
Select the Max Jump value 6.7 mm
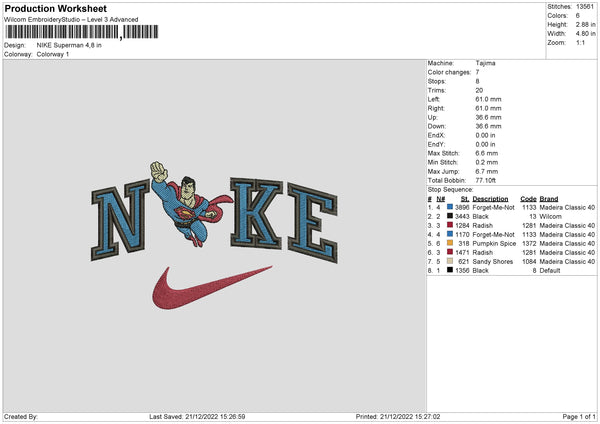tap(487, 171)
